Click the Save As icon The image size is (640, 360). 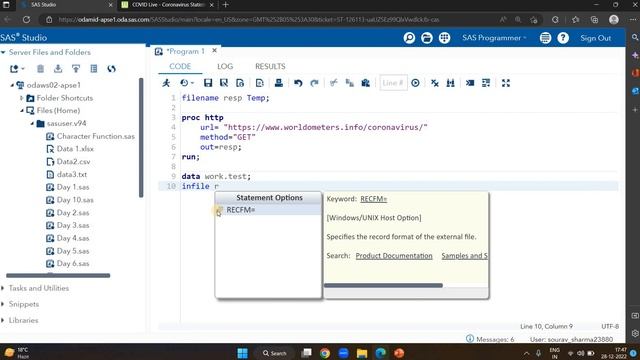(224, 83)
